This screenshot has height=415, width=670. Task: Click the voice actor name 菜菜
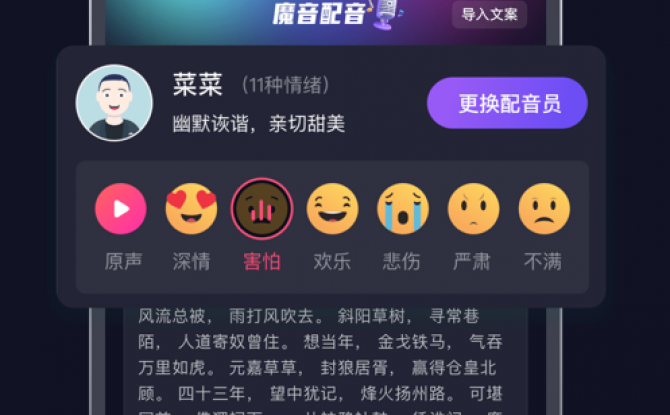tap(197, 85)
